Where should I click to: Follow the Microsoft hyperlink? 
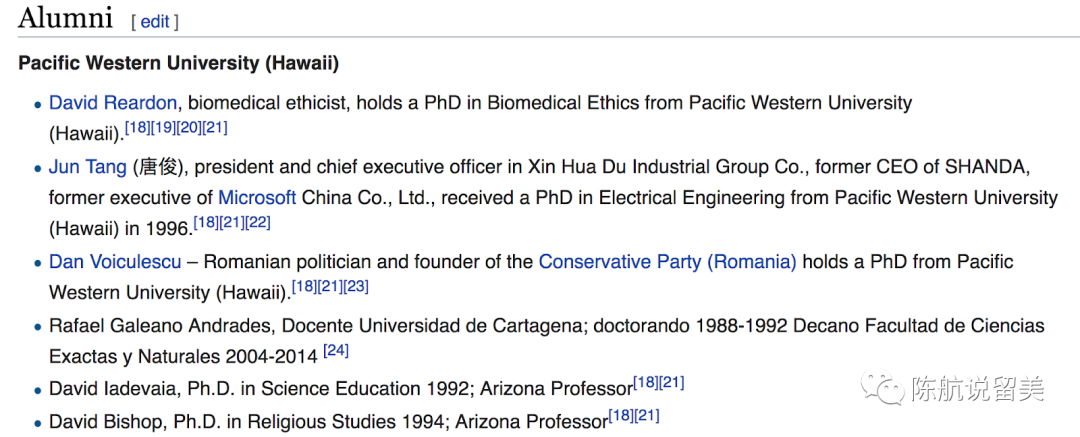pyautogui.click(x=257, y=197)
